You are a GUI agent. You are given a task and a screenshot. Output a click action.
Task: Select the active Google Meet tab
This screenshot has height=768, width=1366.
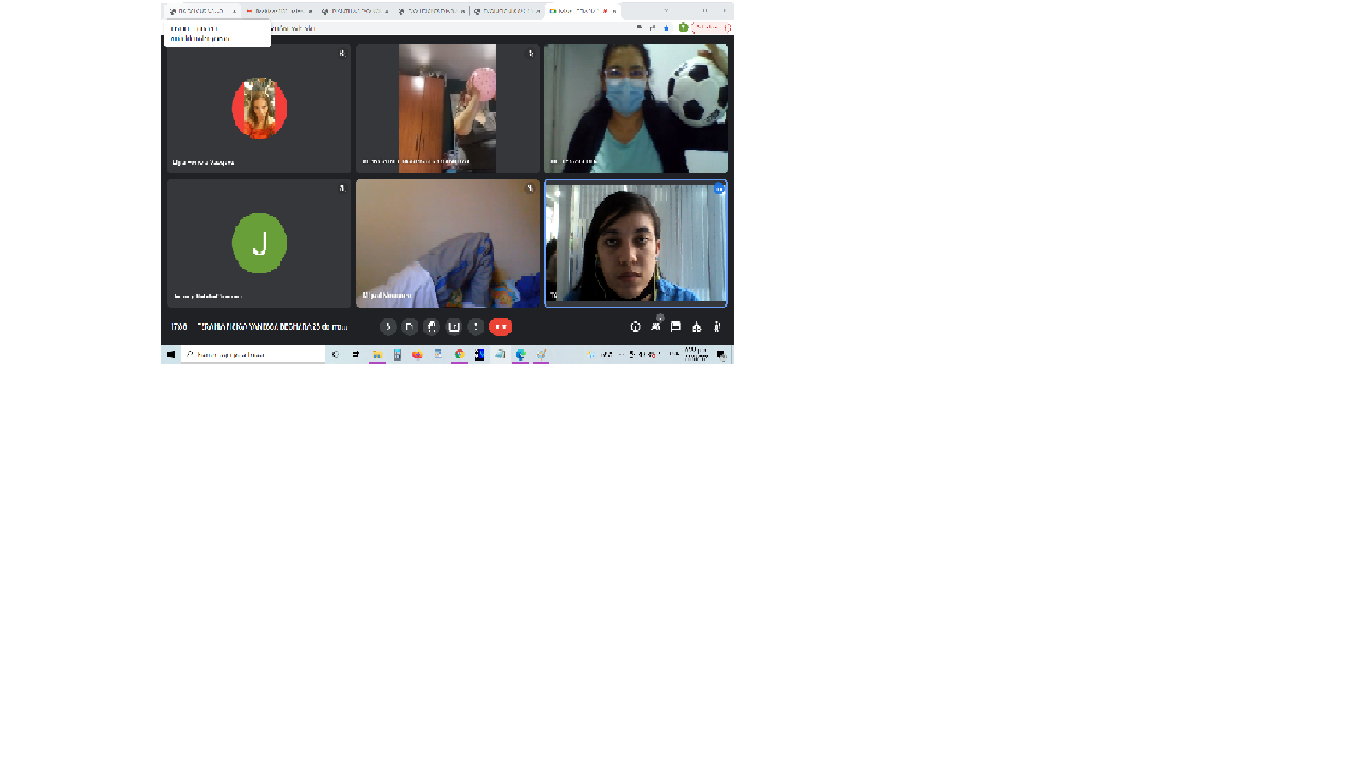tap(580, 11)
